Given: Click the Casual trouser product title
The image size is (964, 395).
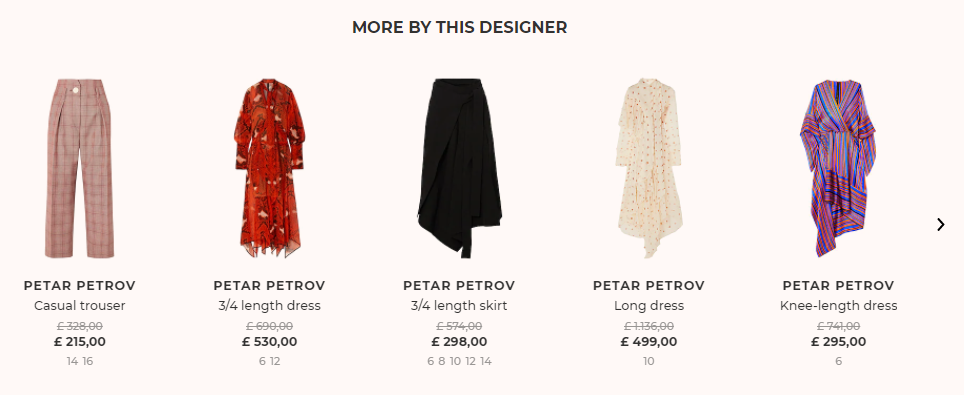Looking at the screenshot, I should coord(80,306).
